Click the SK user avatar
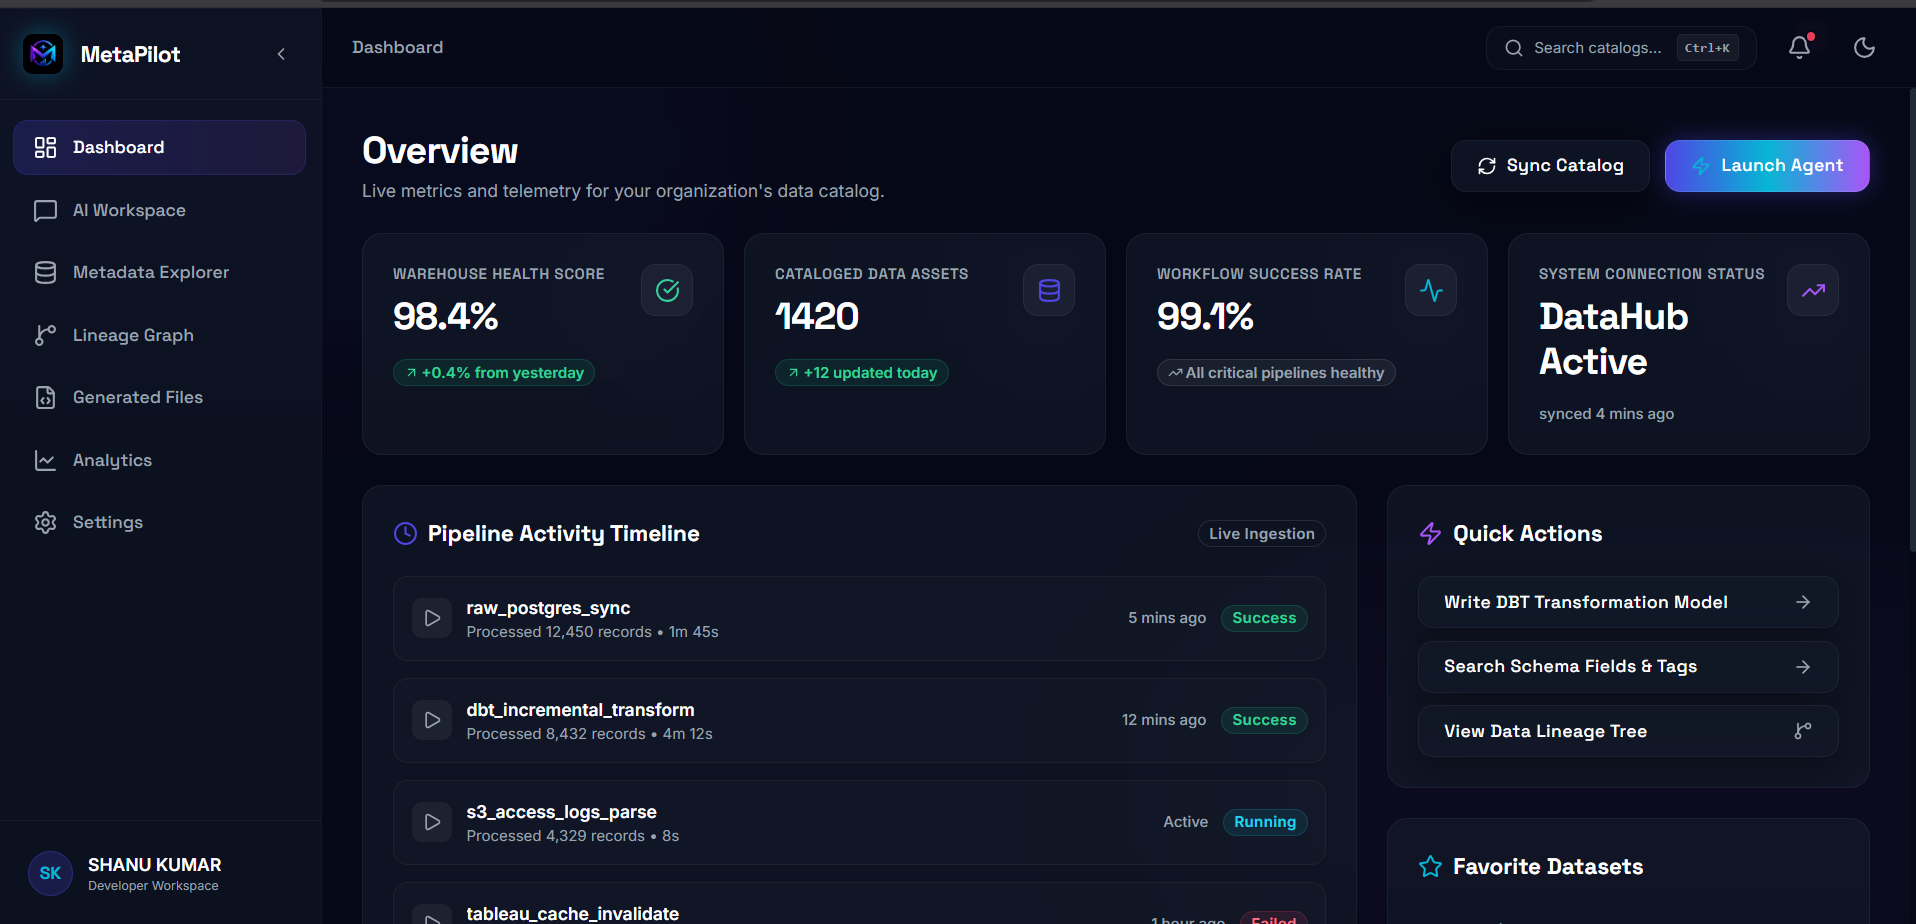The image size is (1916, 924). tap(50, 873)
